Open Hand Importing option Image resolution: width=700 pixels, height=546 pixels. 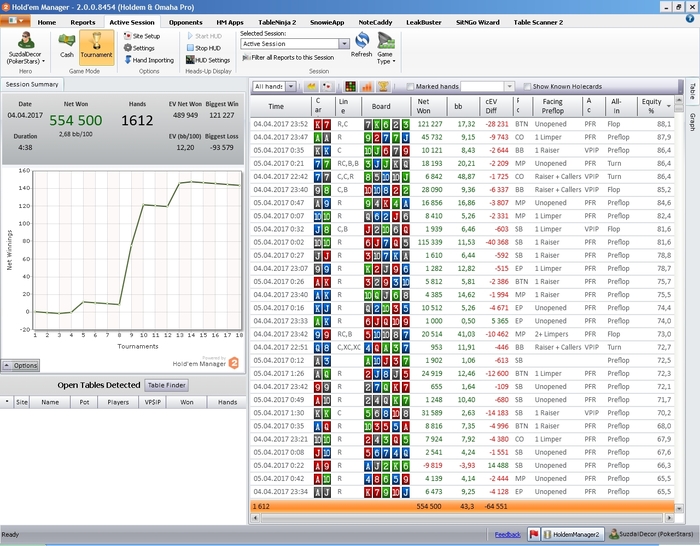pos(149,60)
